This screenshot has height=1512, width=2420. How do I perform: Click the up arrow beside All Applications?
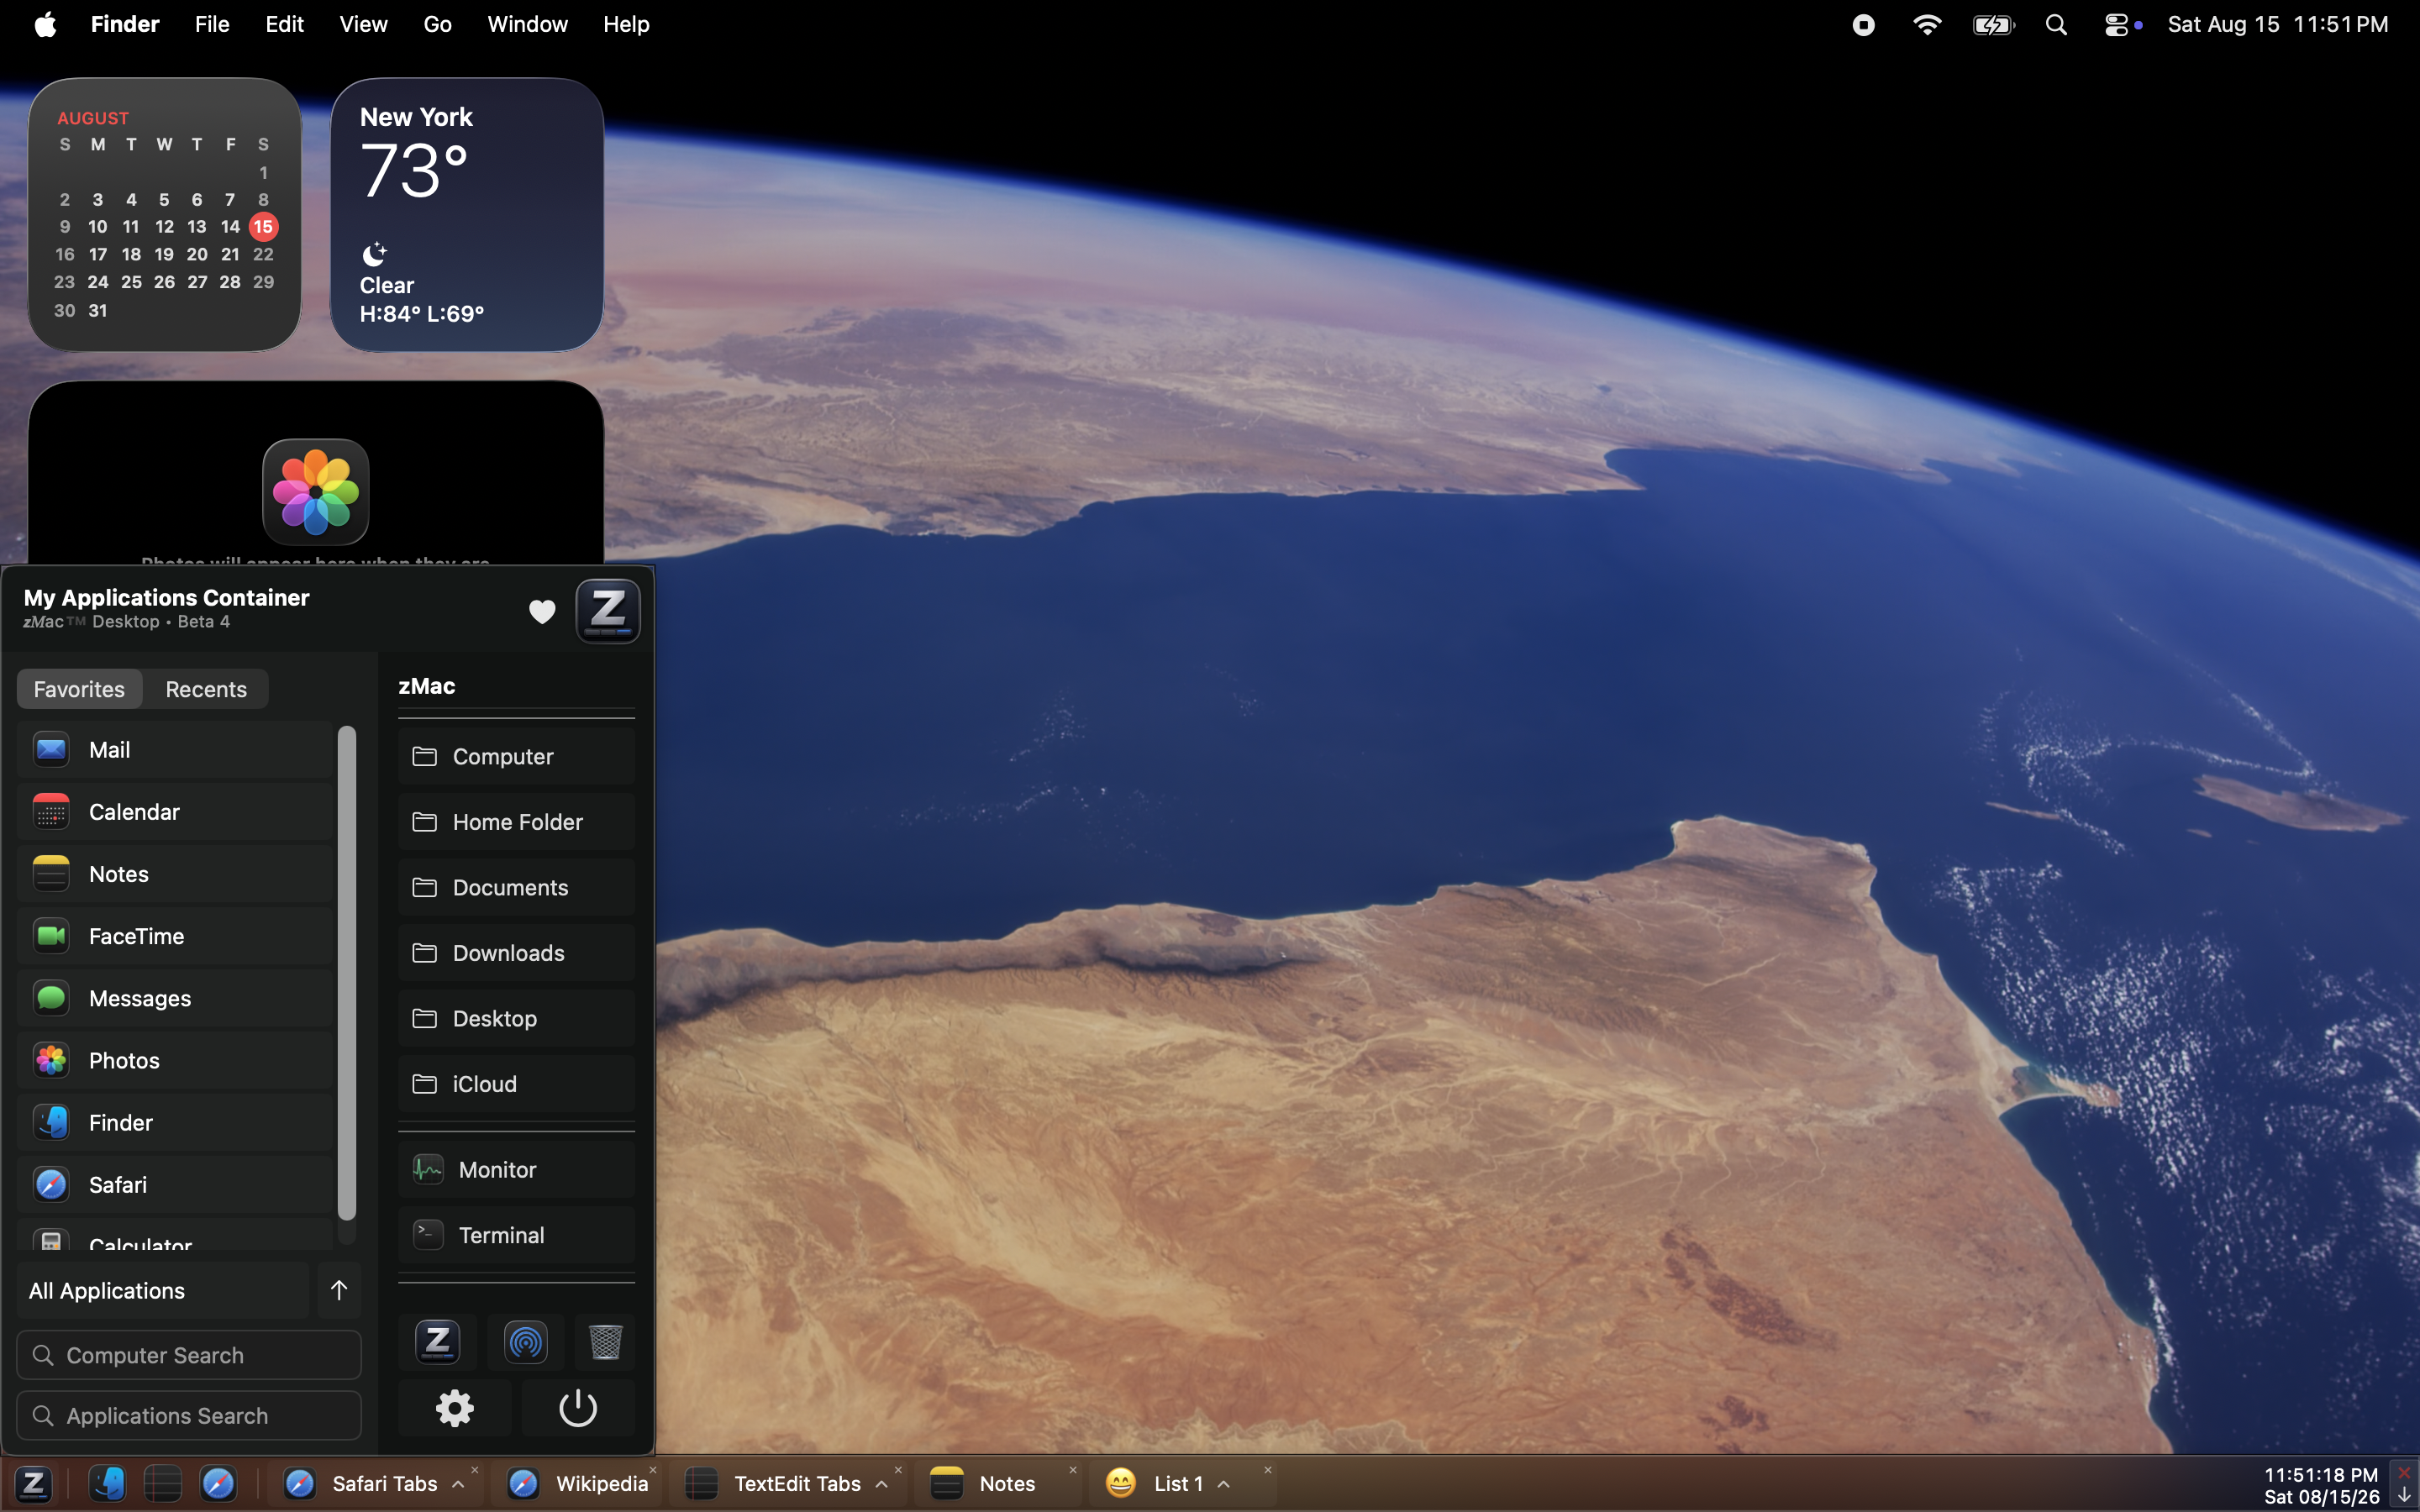click(339, 1290)
